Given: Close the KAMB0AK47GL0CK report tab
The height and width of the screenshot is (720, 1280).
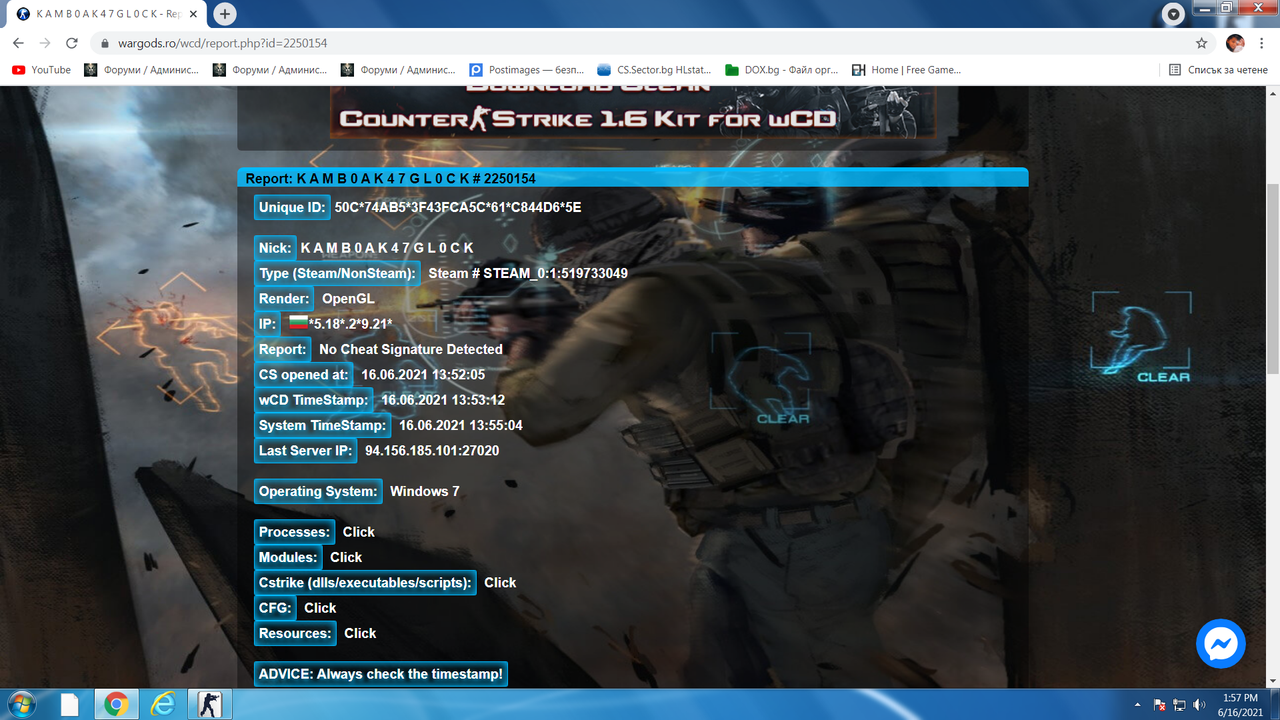Looking at the screenshot, I should 194,14.
